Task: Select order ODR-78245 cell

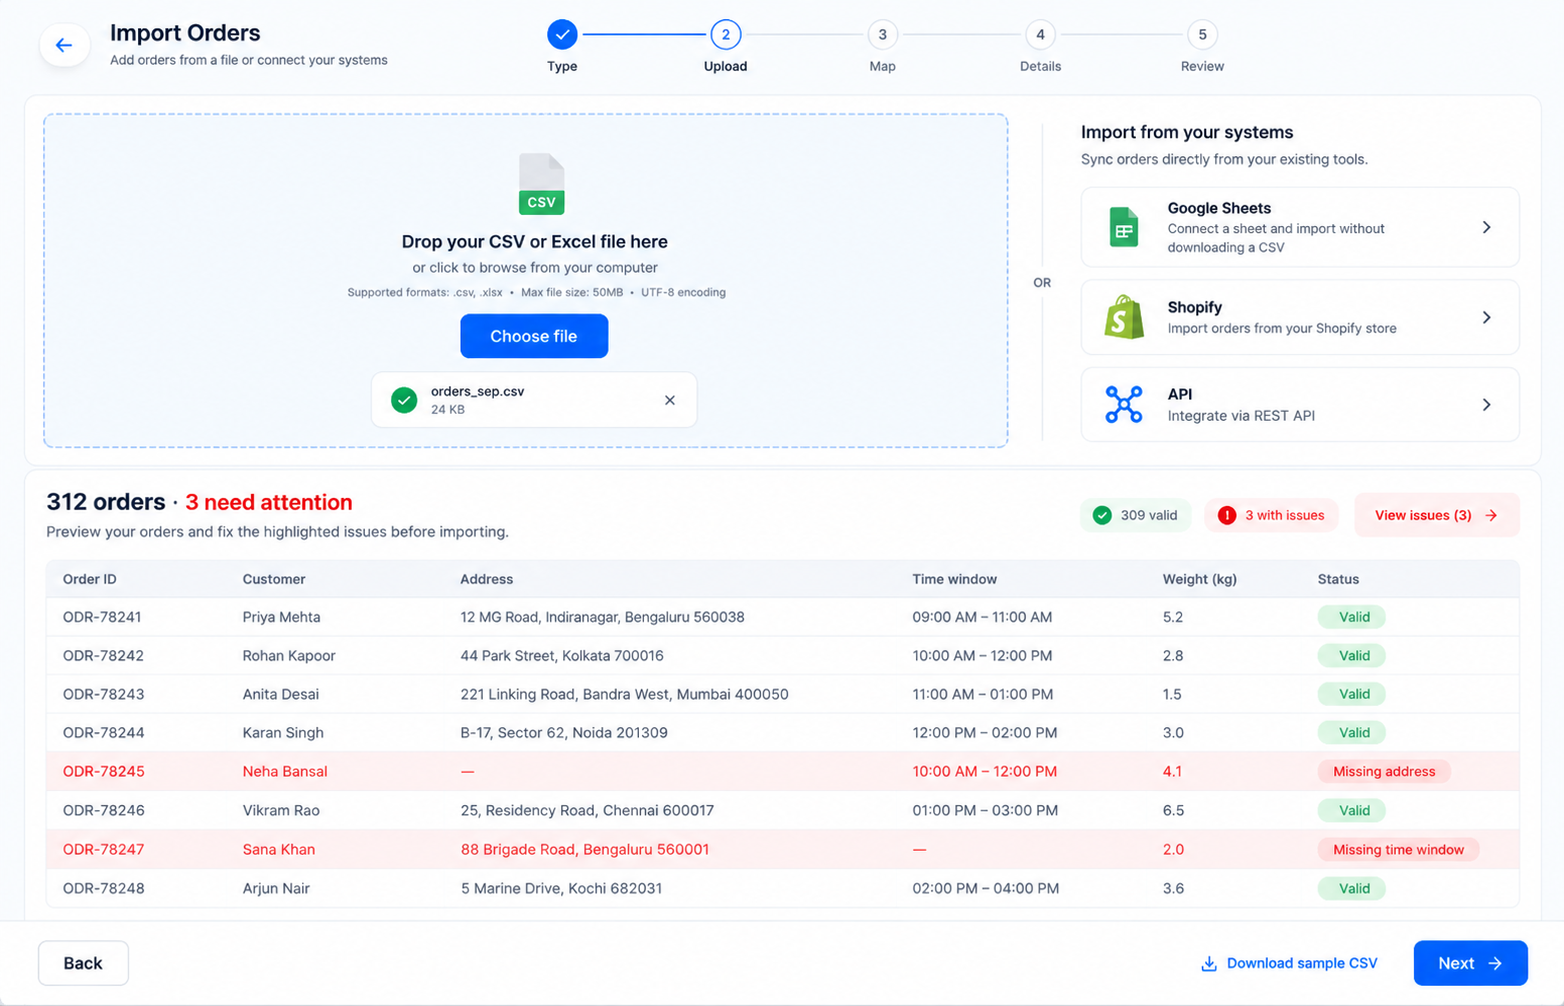Action: pyautogui.click(x=104, y=771)
